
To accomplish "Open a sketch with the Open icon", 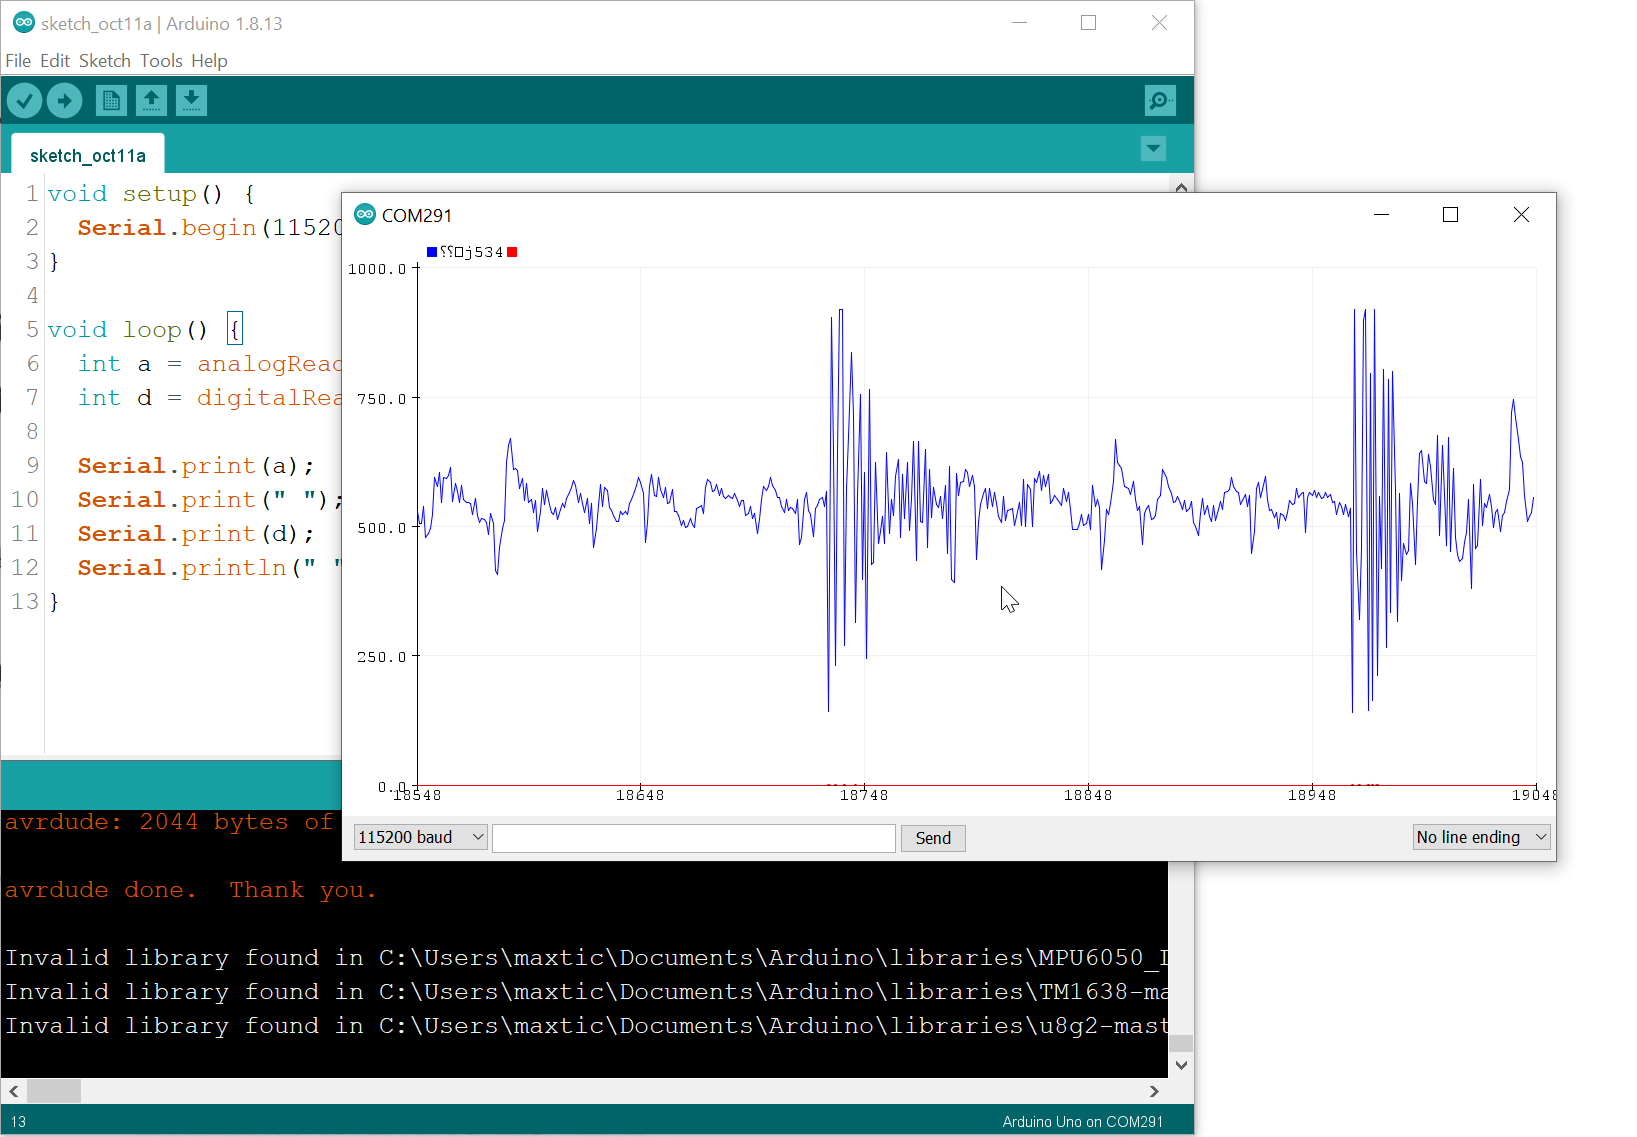I will 151,100.
